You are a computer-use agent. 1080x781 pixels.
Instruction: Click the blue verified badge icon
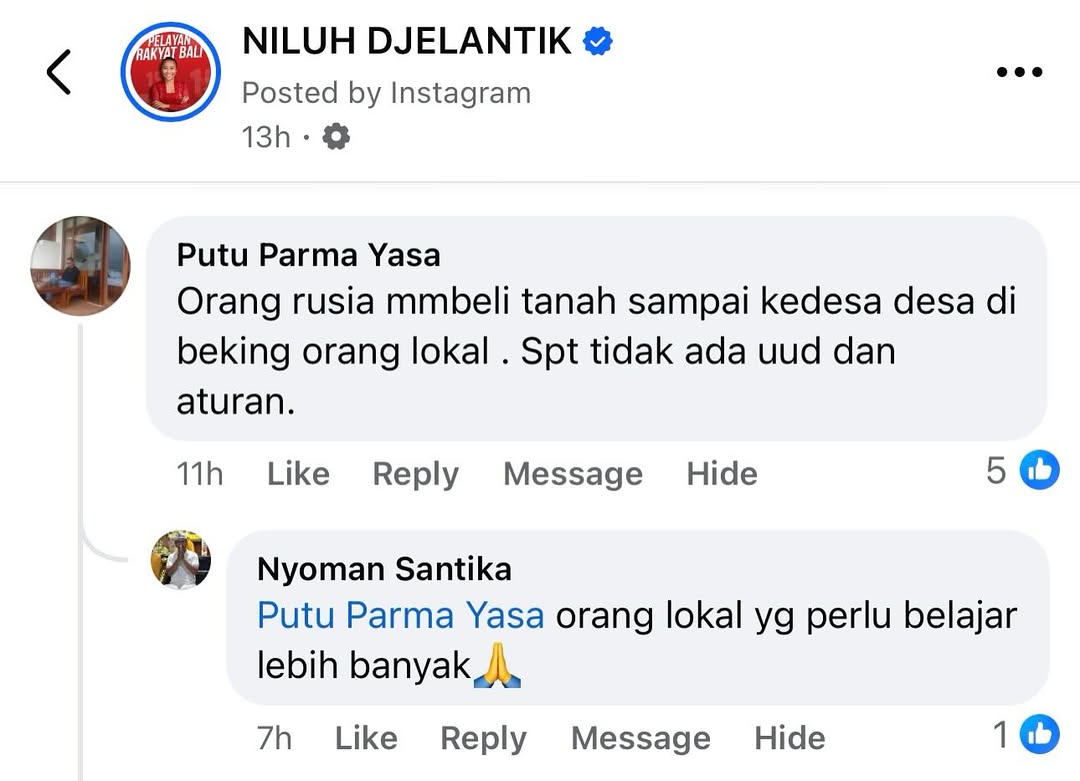[x=598, y=42]
